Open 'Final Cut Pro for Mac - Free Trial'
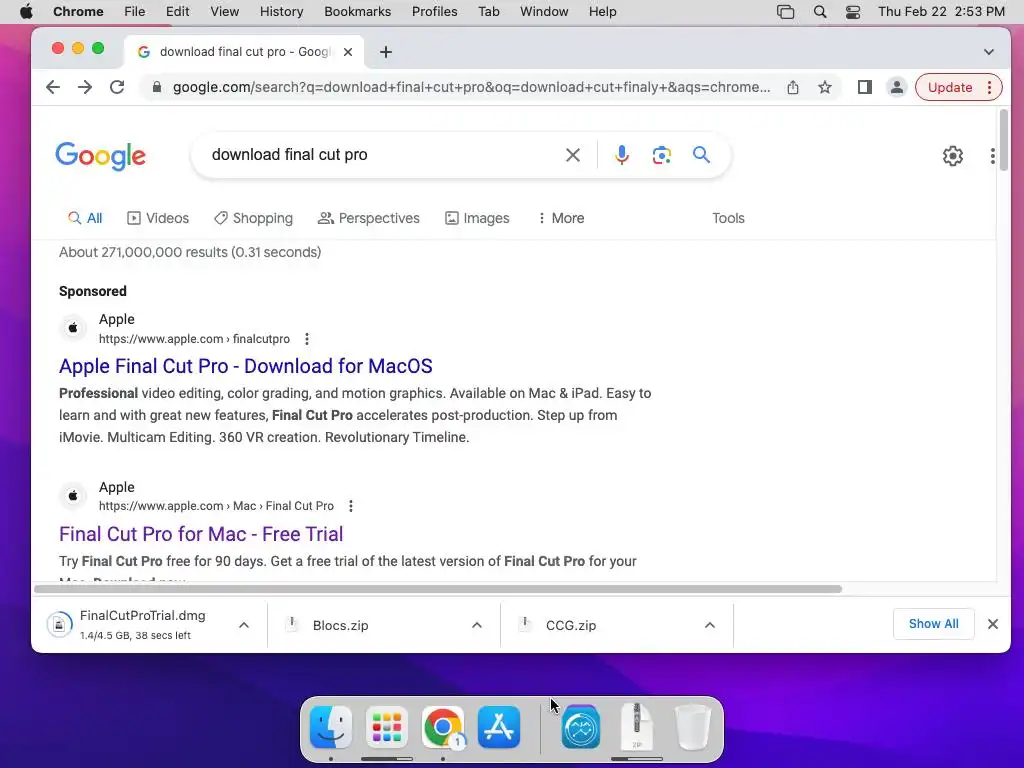 pos(201,534)
